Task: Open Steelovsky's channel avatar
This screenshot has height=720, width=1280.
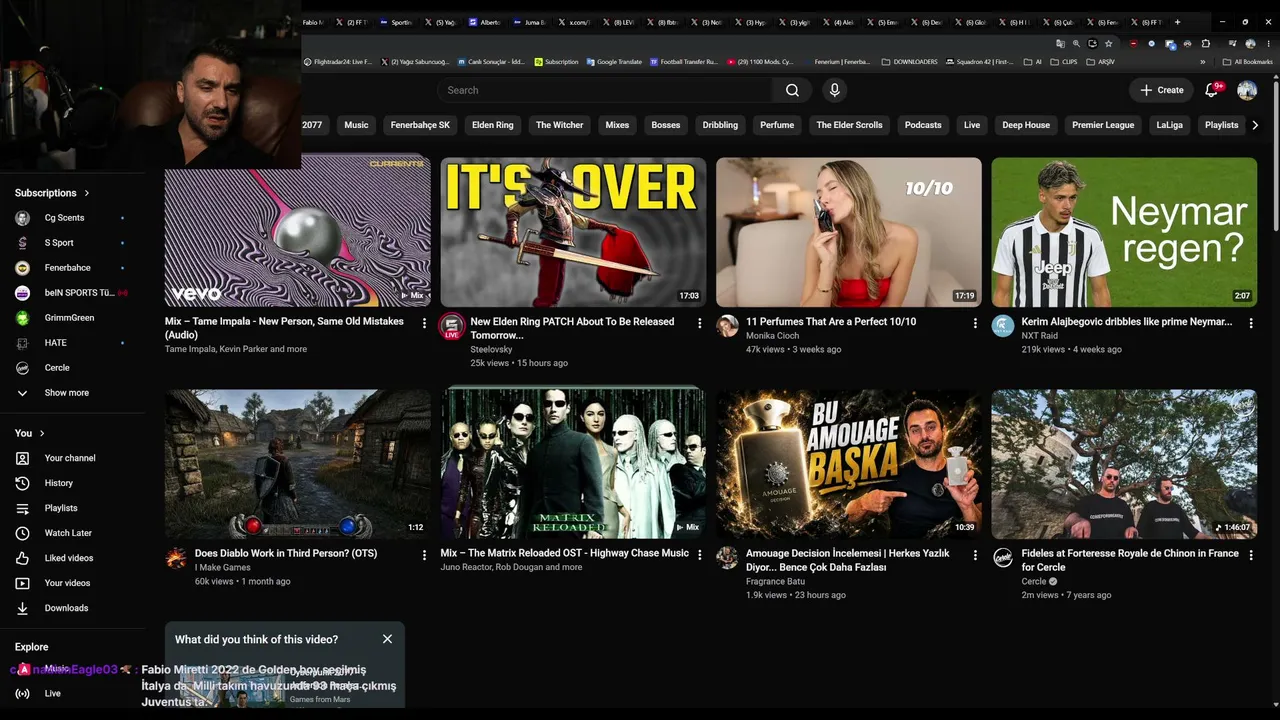Action: tap(452, 326)
